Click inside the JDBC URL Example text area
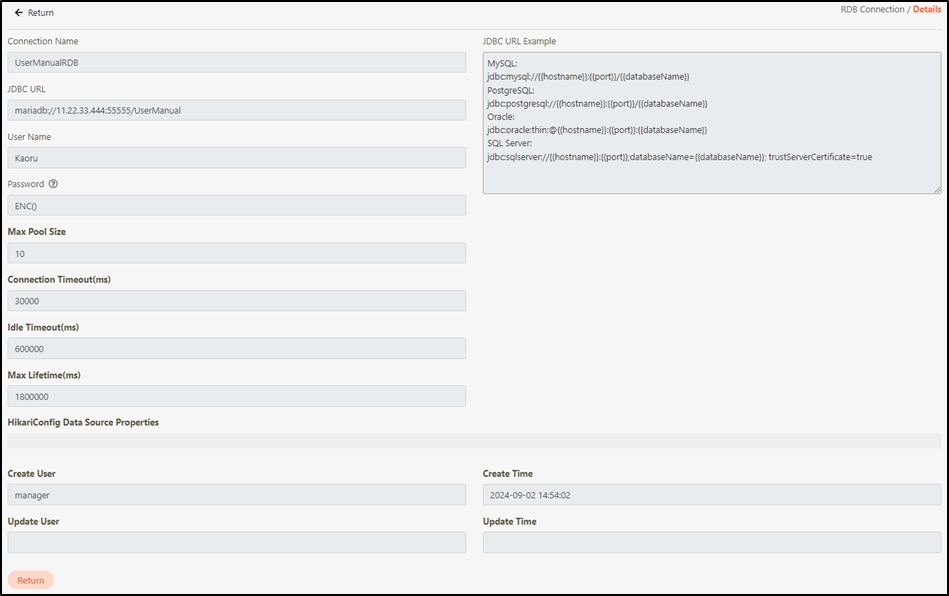 click(x=711, y=122)
